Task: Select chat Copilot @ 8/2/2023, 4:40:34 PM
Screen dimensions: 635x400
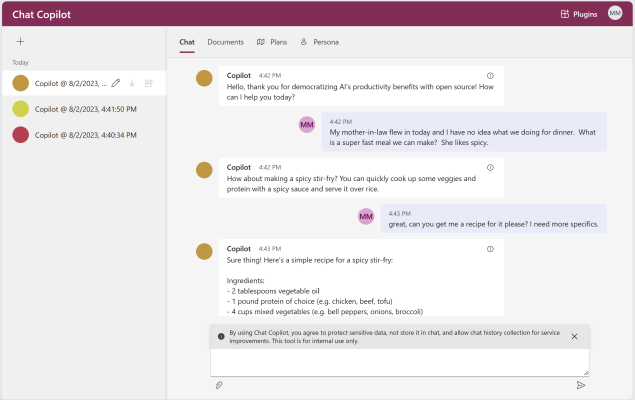Action: [x=84, y=135]
